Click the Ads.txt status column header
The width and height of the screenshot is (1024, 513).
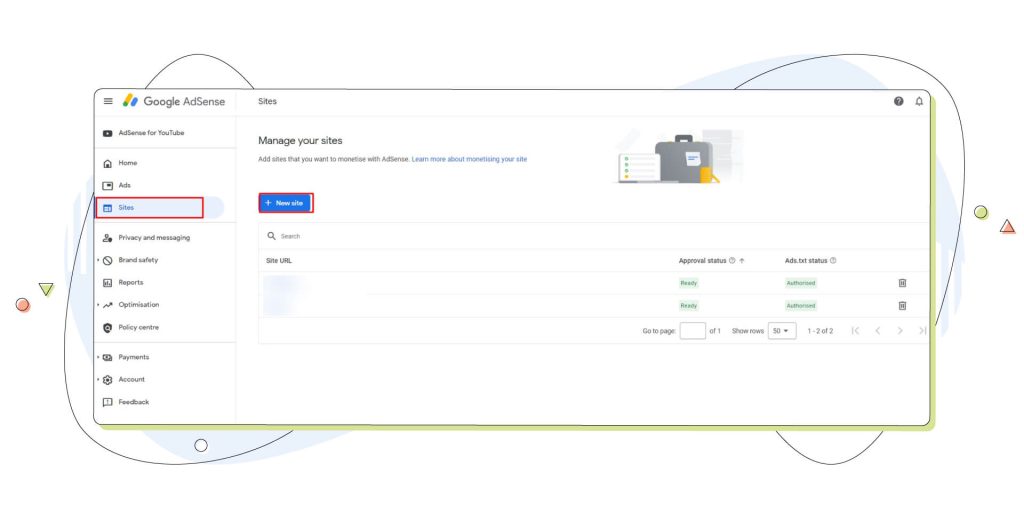click(806, 260)
